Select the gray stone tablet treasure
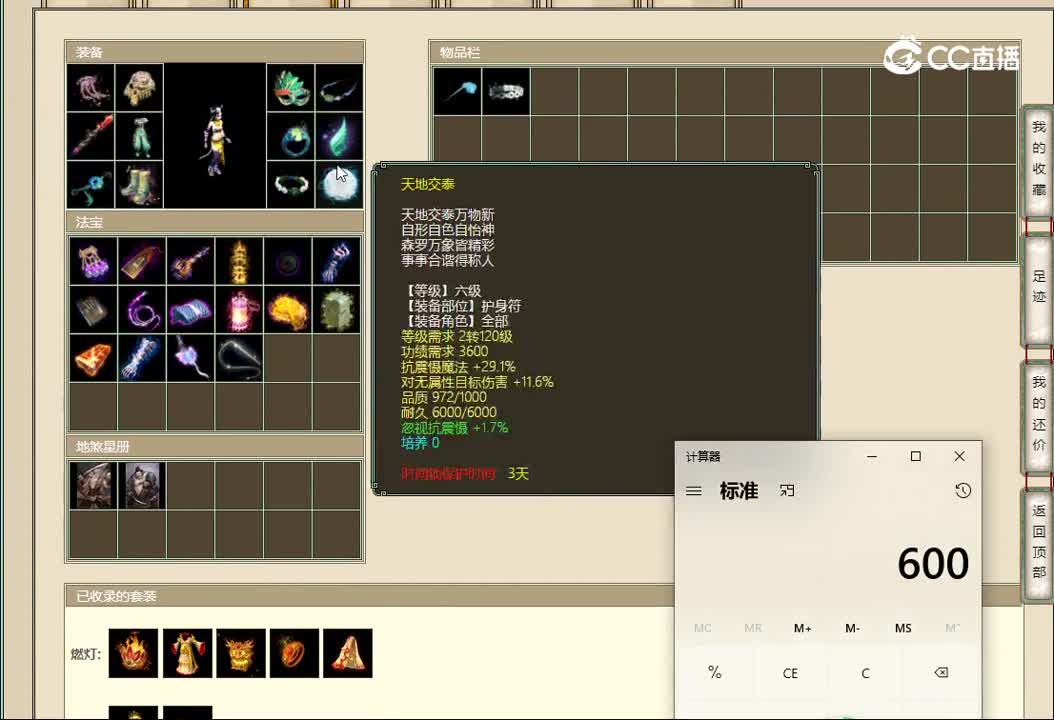The height and width of the screenshot is (720, 1054). pos(93,309)
